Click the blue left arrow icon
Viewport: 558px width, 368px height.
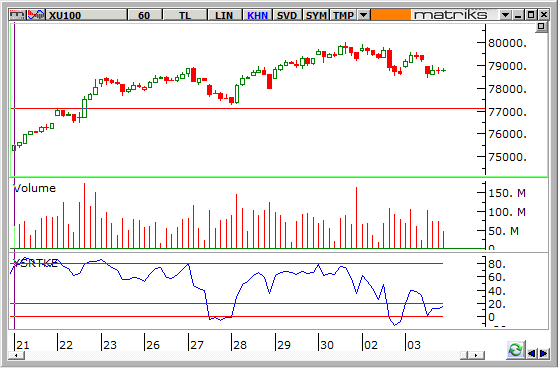click(532, 353)
